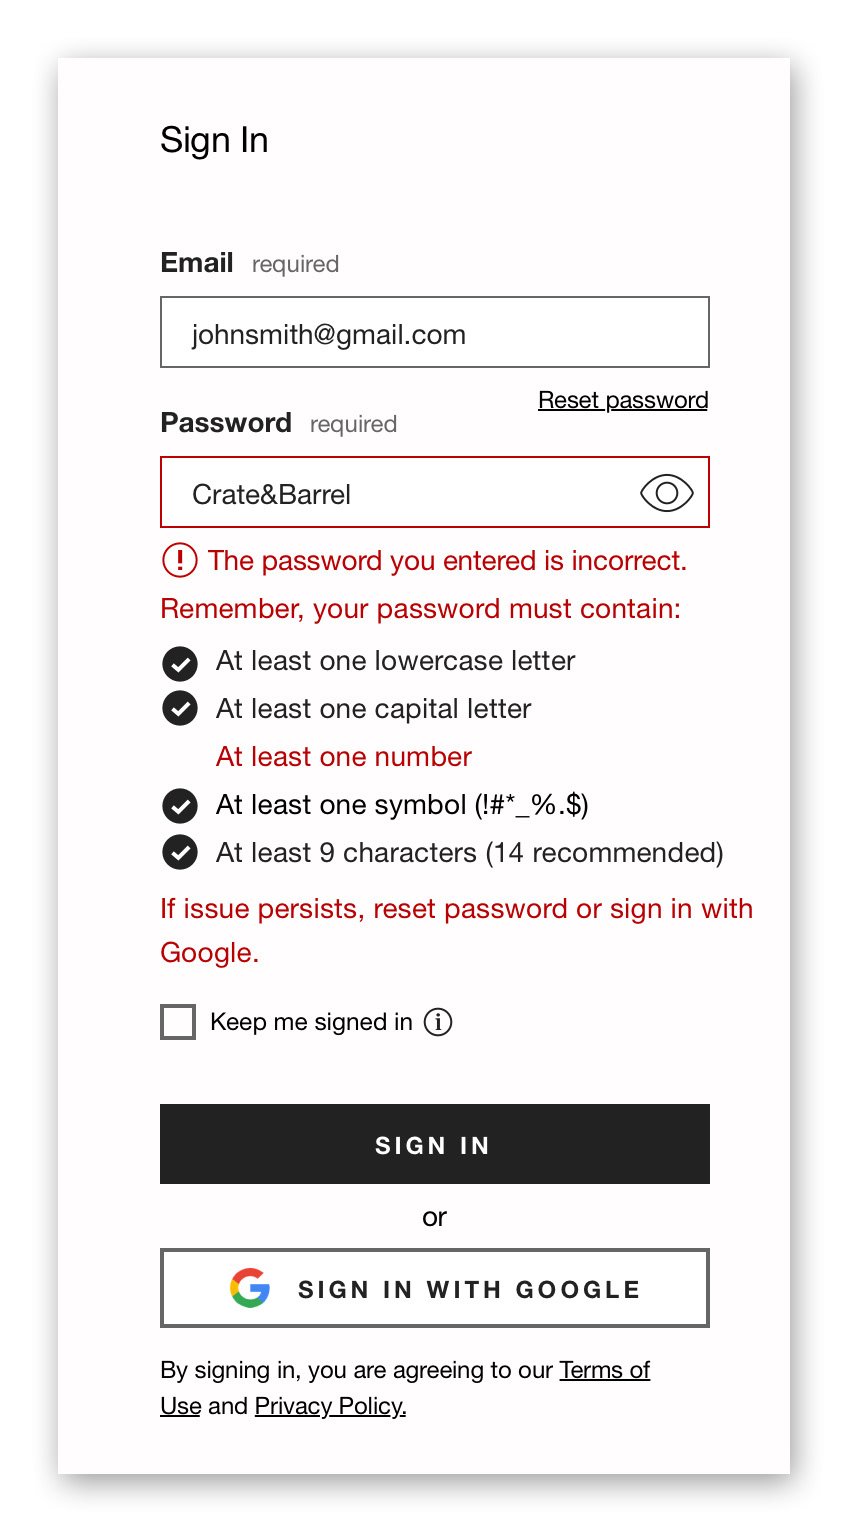The height and width of the screenshot is (1532, 848).
Task: Open the Reset password link
Action: click(623, 400)
